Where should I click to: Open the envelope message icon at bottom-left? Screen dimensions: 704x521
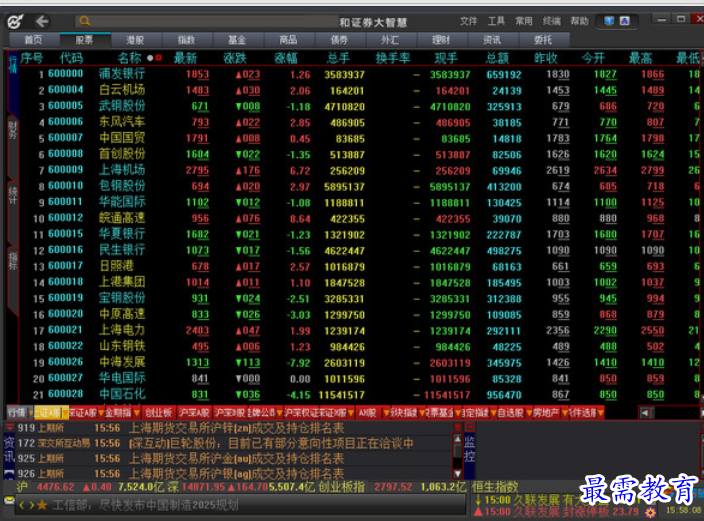pyautogui.click(x=9, y=500)
